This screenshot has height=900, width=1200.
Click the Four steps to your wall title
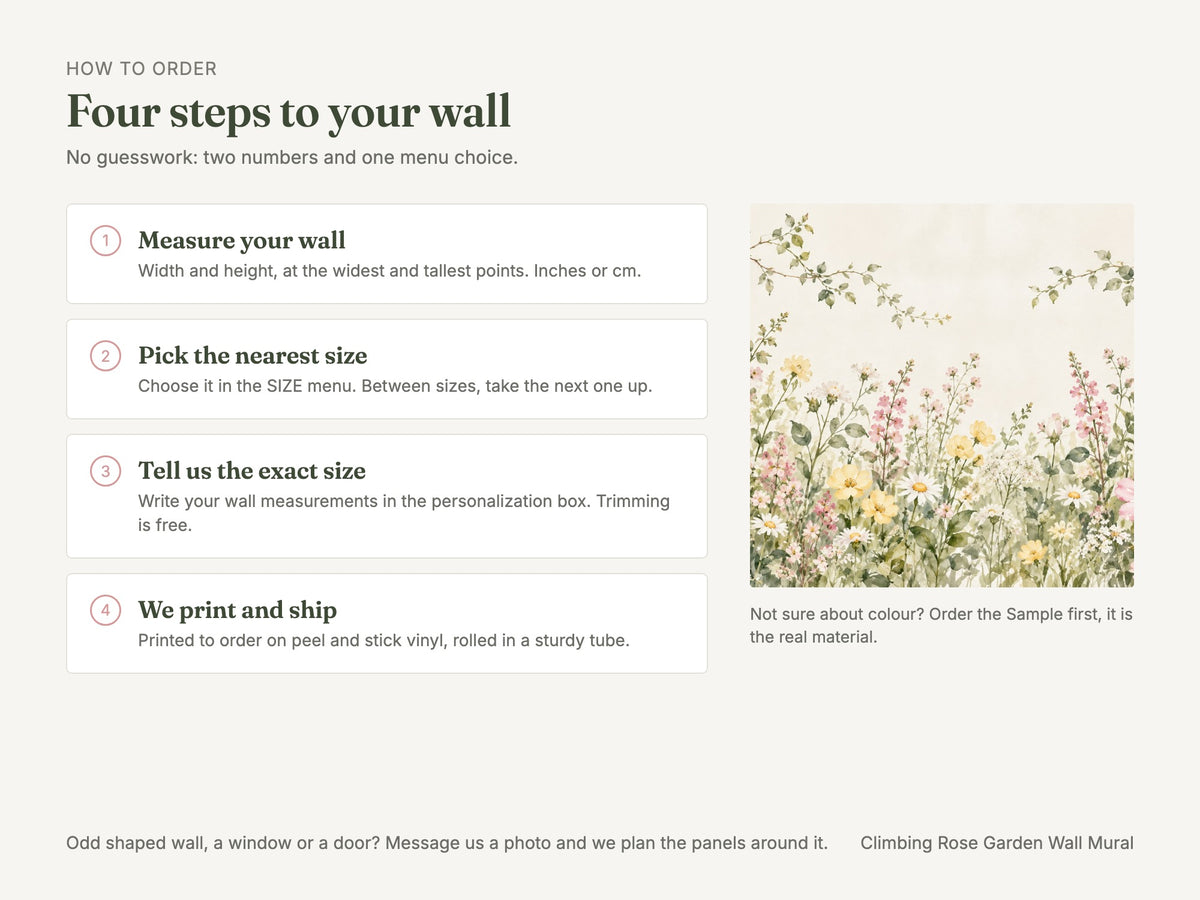[289, 111]
